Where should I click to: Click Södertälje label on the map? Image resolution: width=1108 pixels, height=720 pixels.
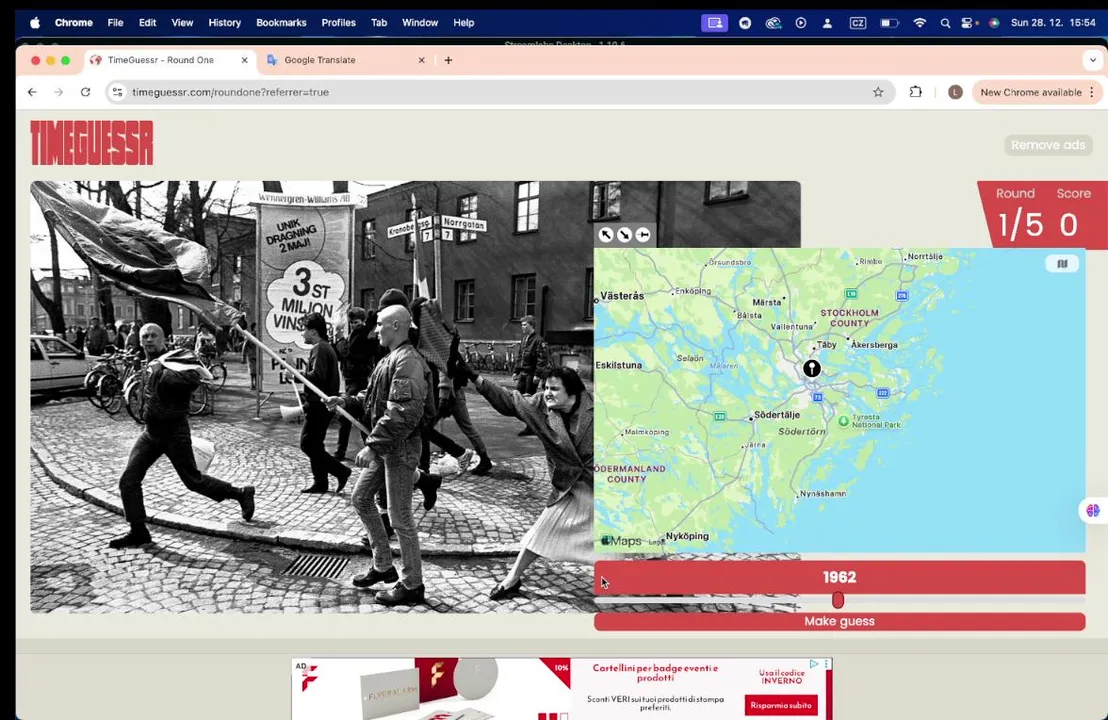(x=777, y=415)
